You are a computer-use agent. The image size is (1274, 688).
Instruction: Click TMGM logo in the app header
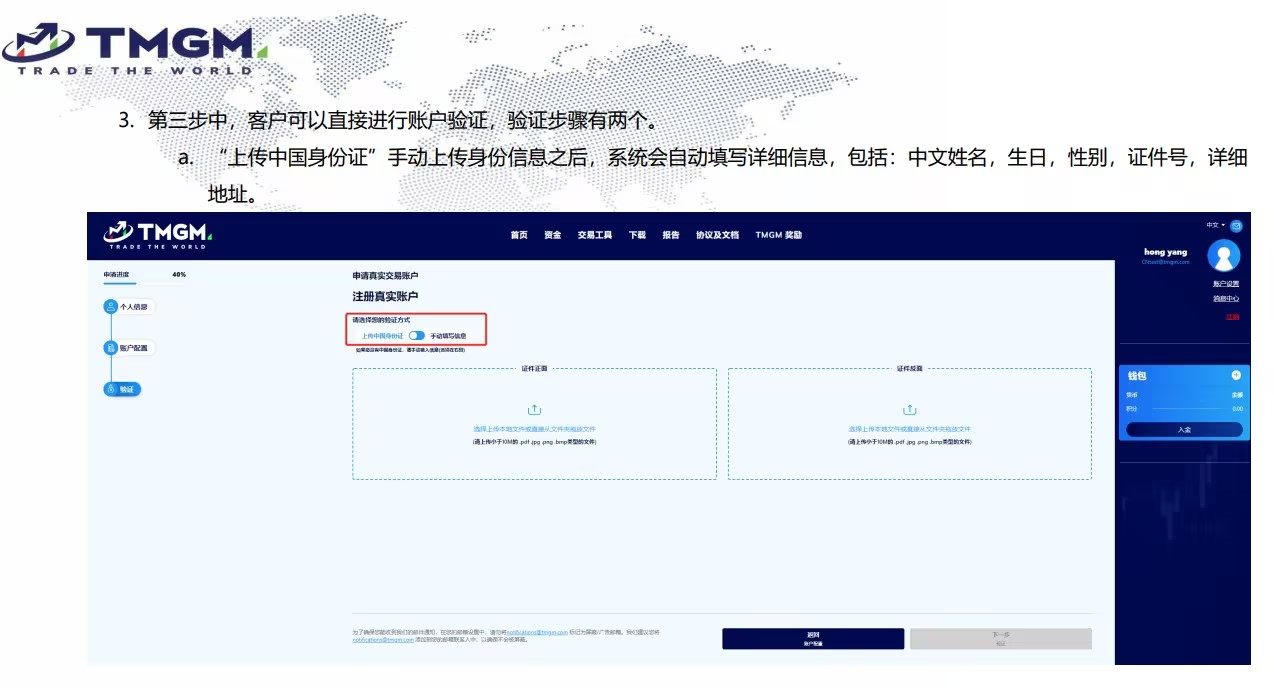click(155, 235)
